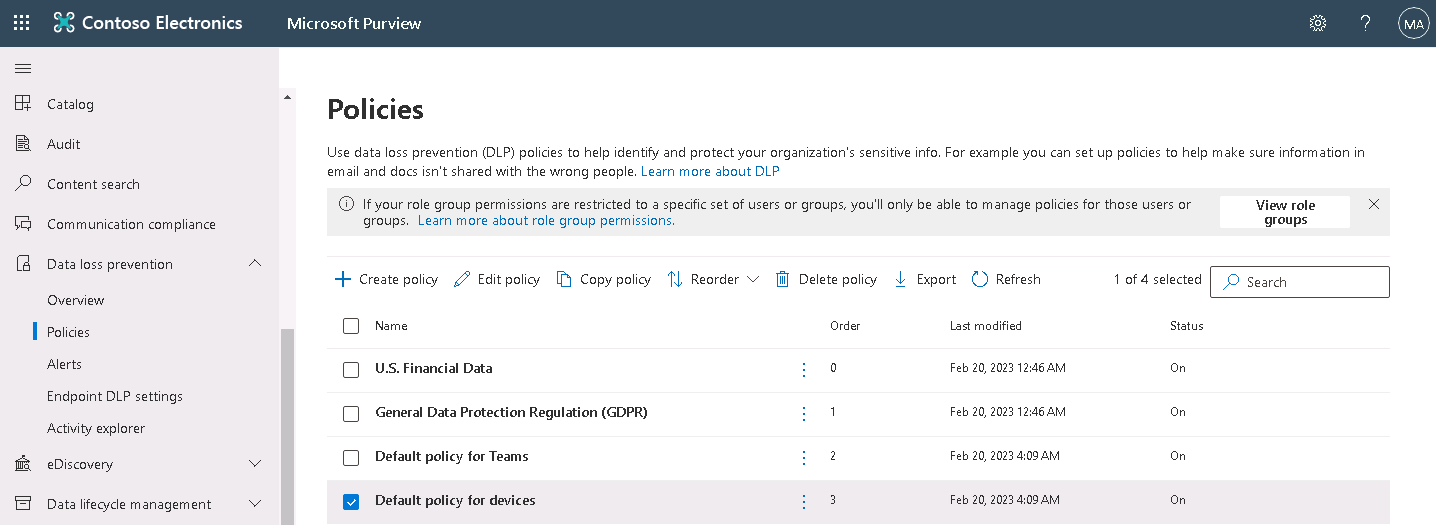
Task: Click the sidebar scrollbar thumb
Action: pyautogui.click(x=287, y=426)
